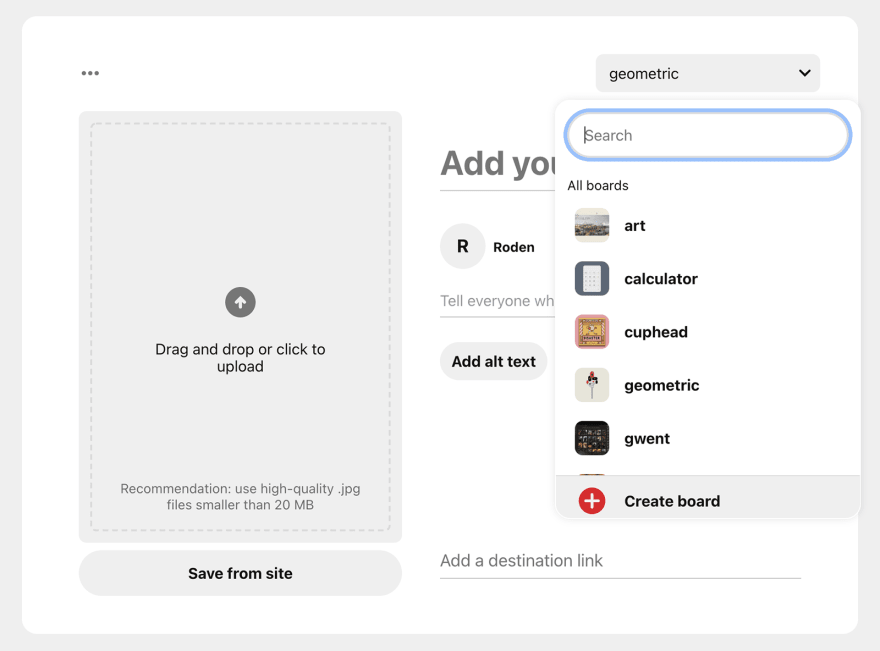This screenshot has height=651, width=880.
Task: Click the calculator board thumbnail
Action: pyautogui.click(x=592, y=278)
